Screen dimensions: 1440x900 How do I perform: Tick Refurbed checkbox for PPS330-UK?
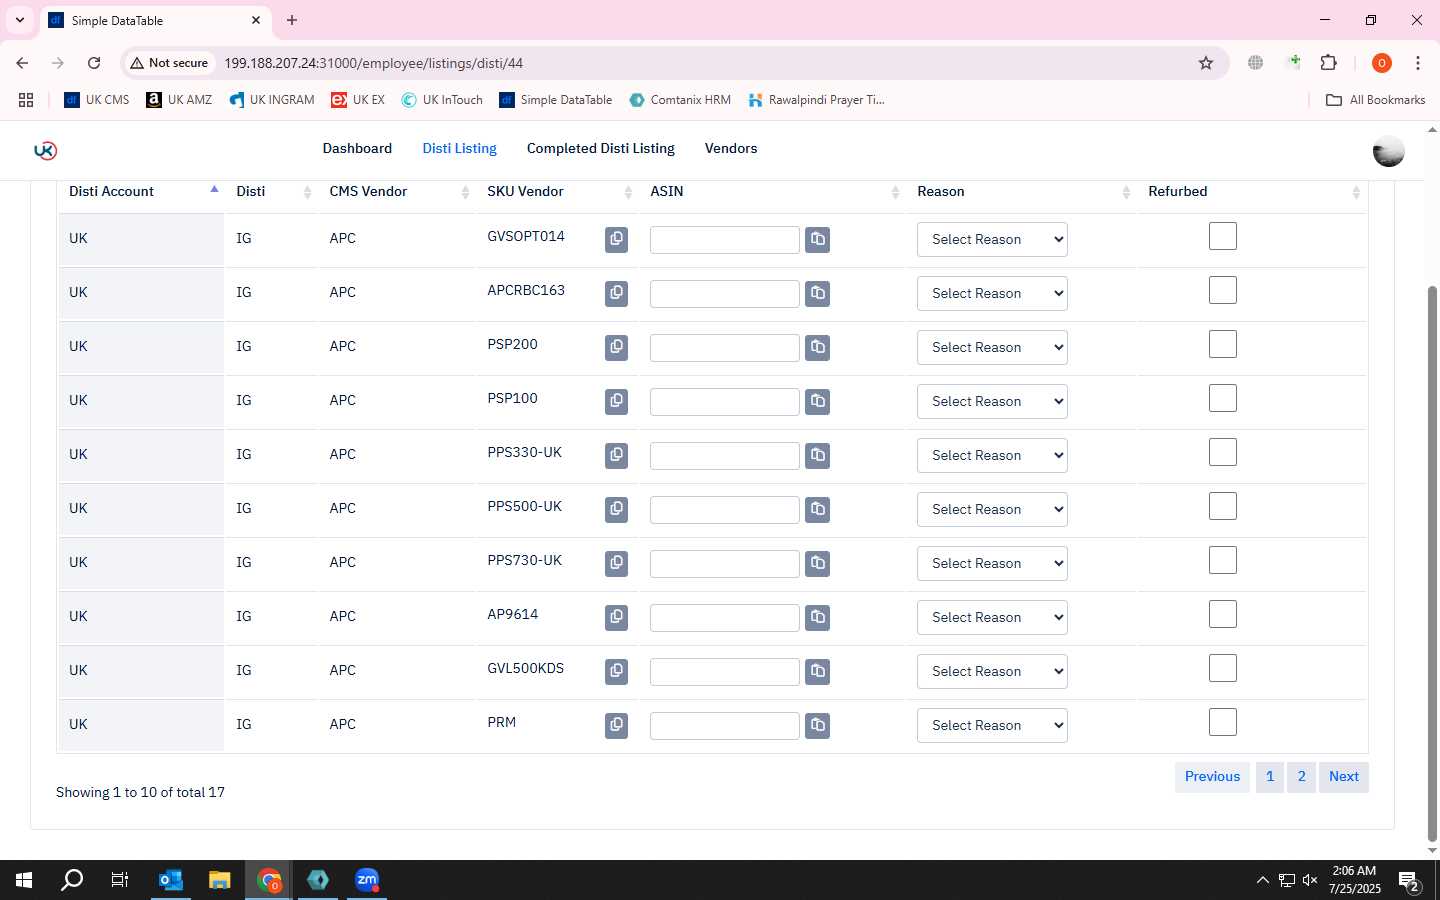[1223, 452]
